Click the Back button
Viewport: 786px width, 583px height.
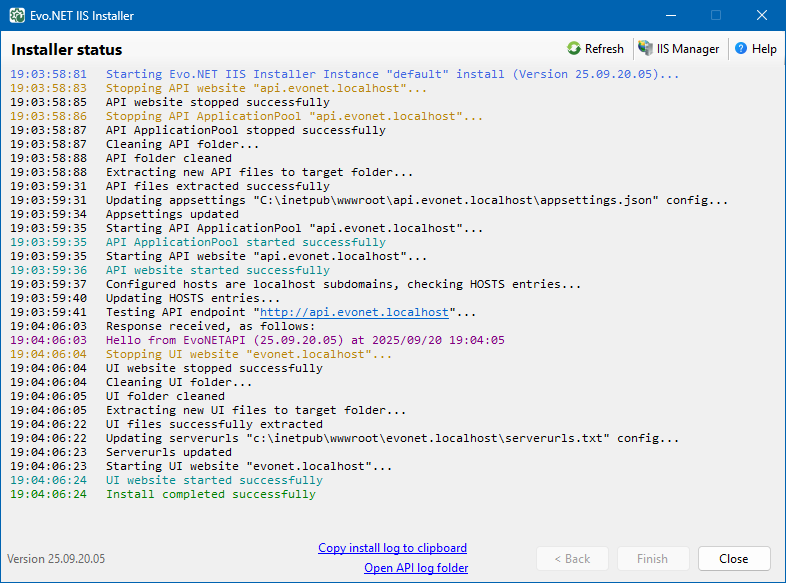[571, 559]
